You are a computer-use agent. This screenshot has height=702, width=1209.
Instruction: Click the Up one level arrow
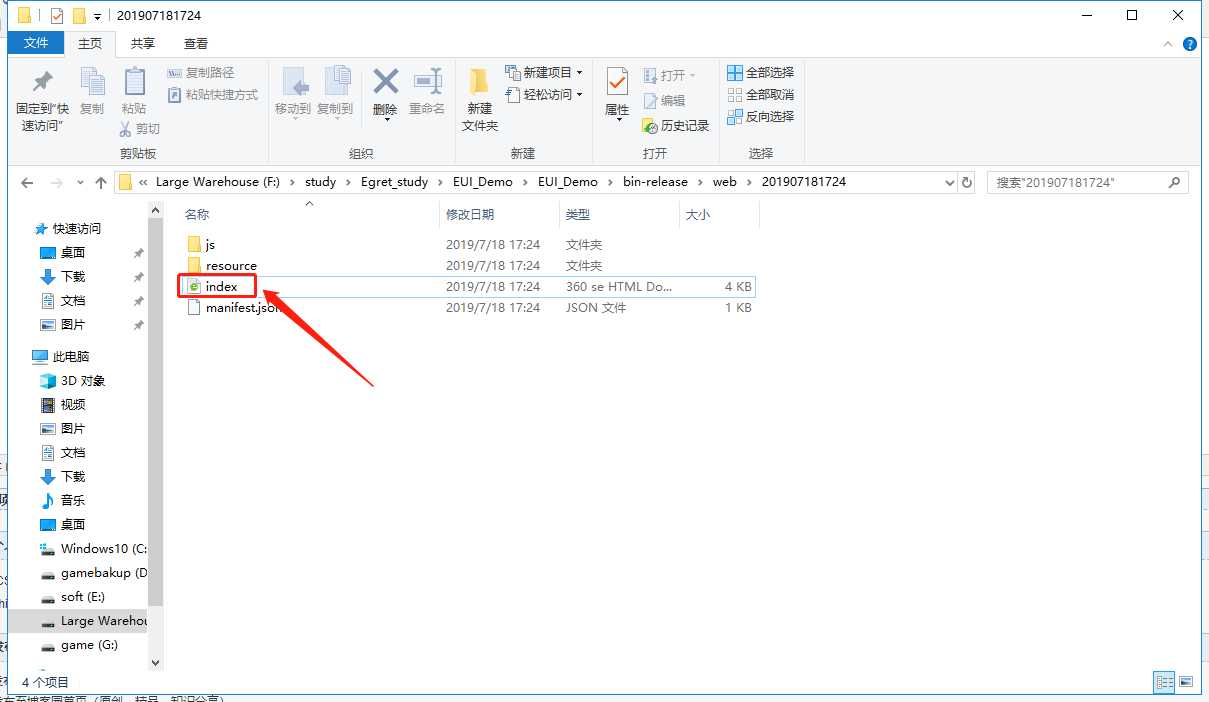click(x=101, y=183)
